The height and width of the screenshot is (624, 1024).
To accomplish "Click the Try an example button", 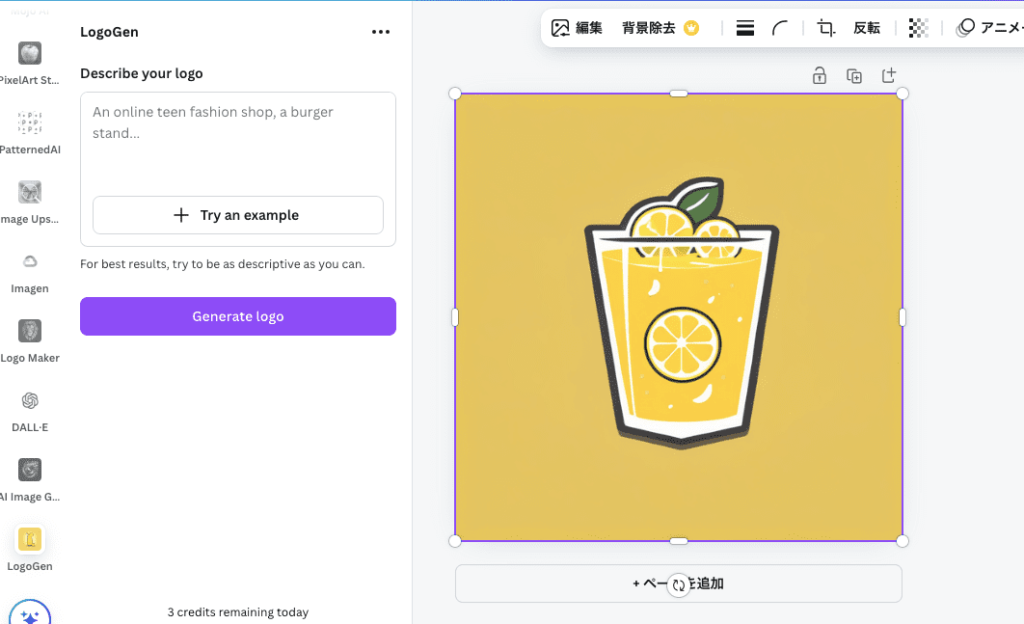I will [238, 215].
